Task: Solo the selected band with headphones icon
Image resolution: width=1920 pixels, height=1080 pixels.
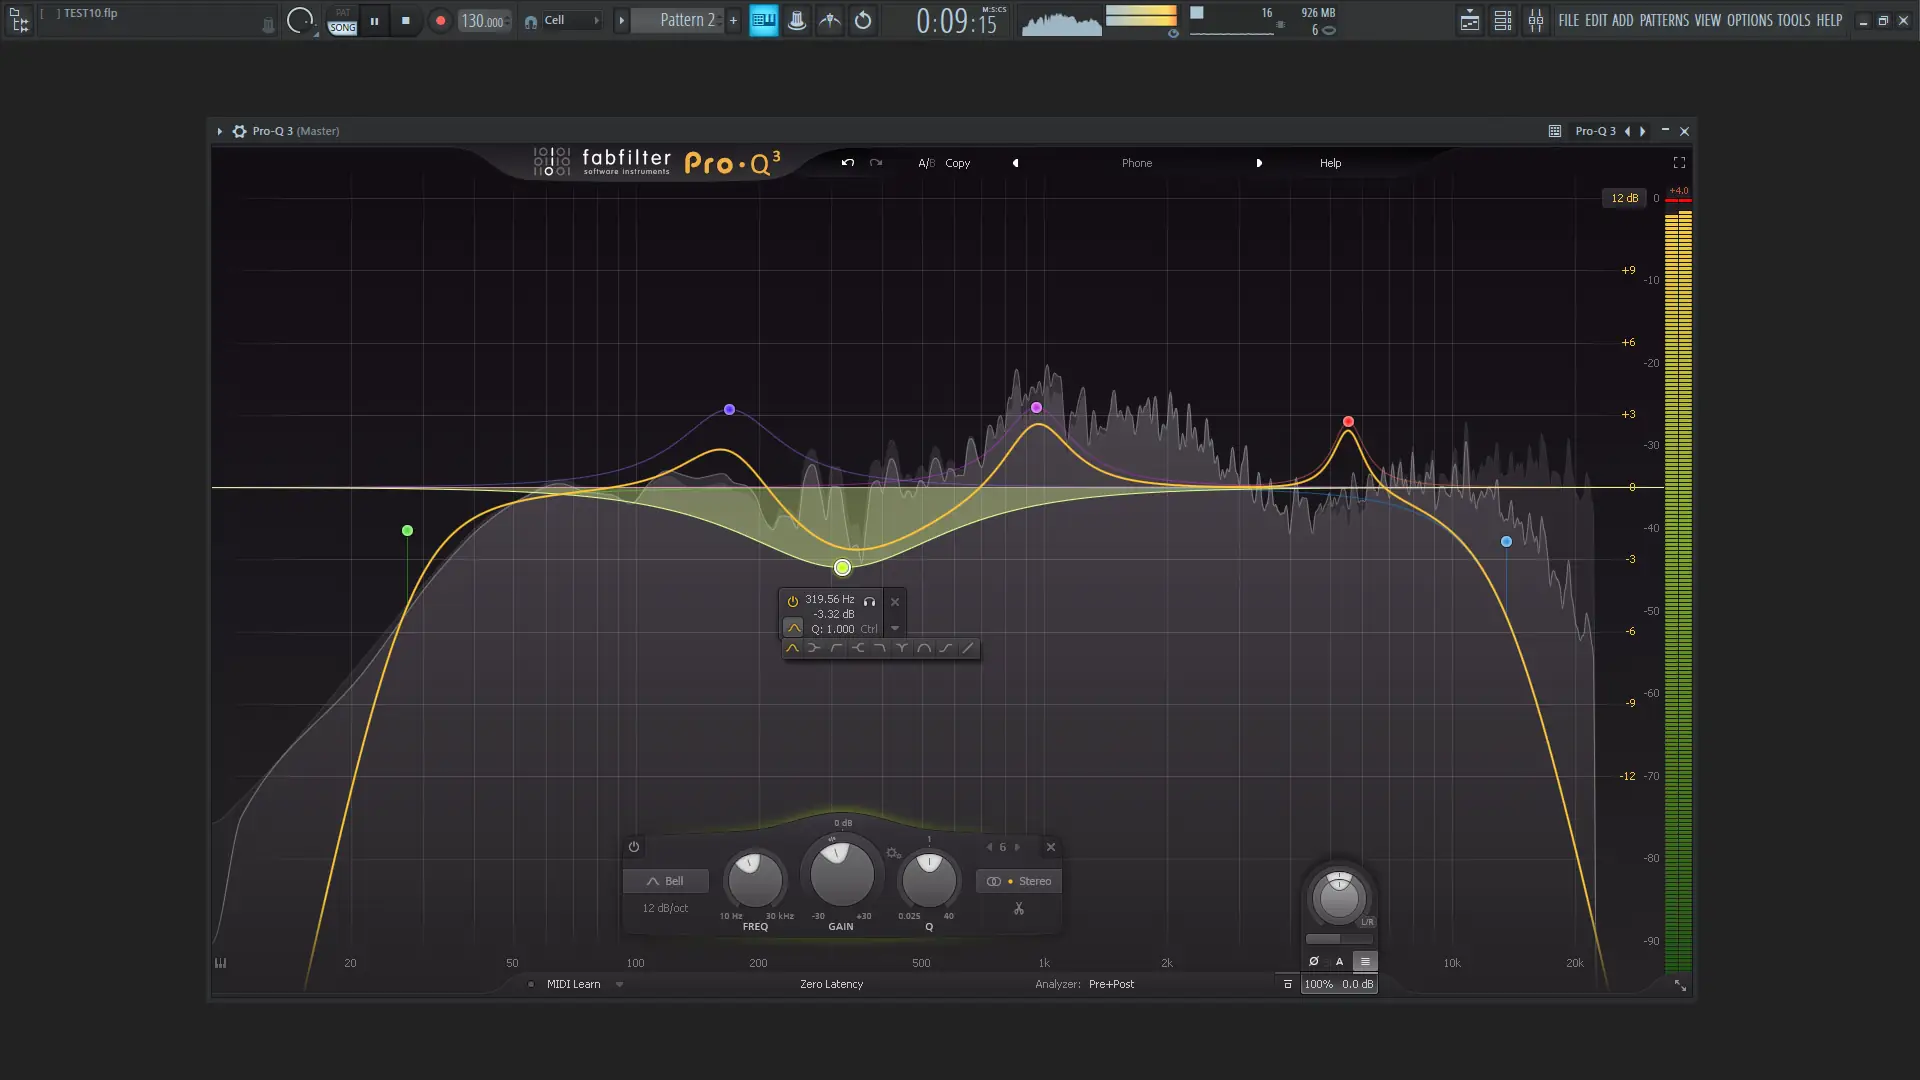Action: (x=869, y=601)
